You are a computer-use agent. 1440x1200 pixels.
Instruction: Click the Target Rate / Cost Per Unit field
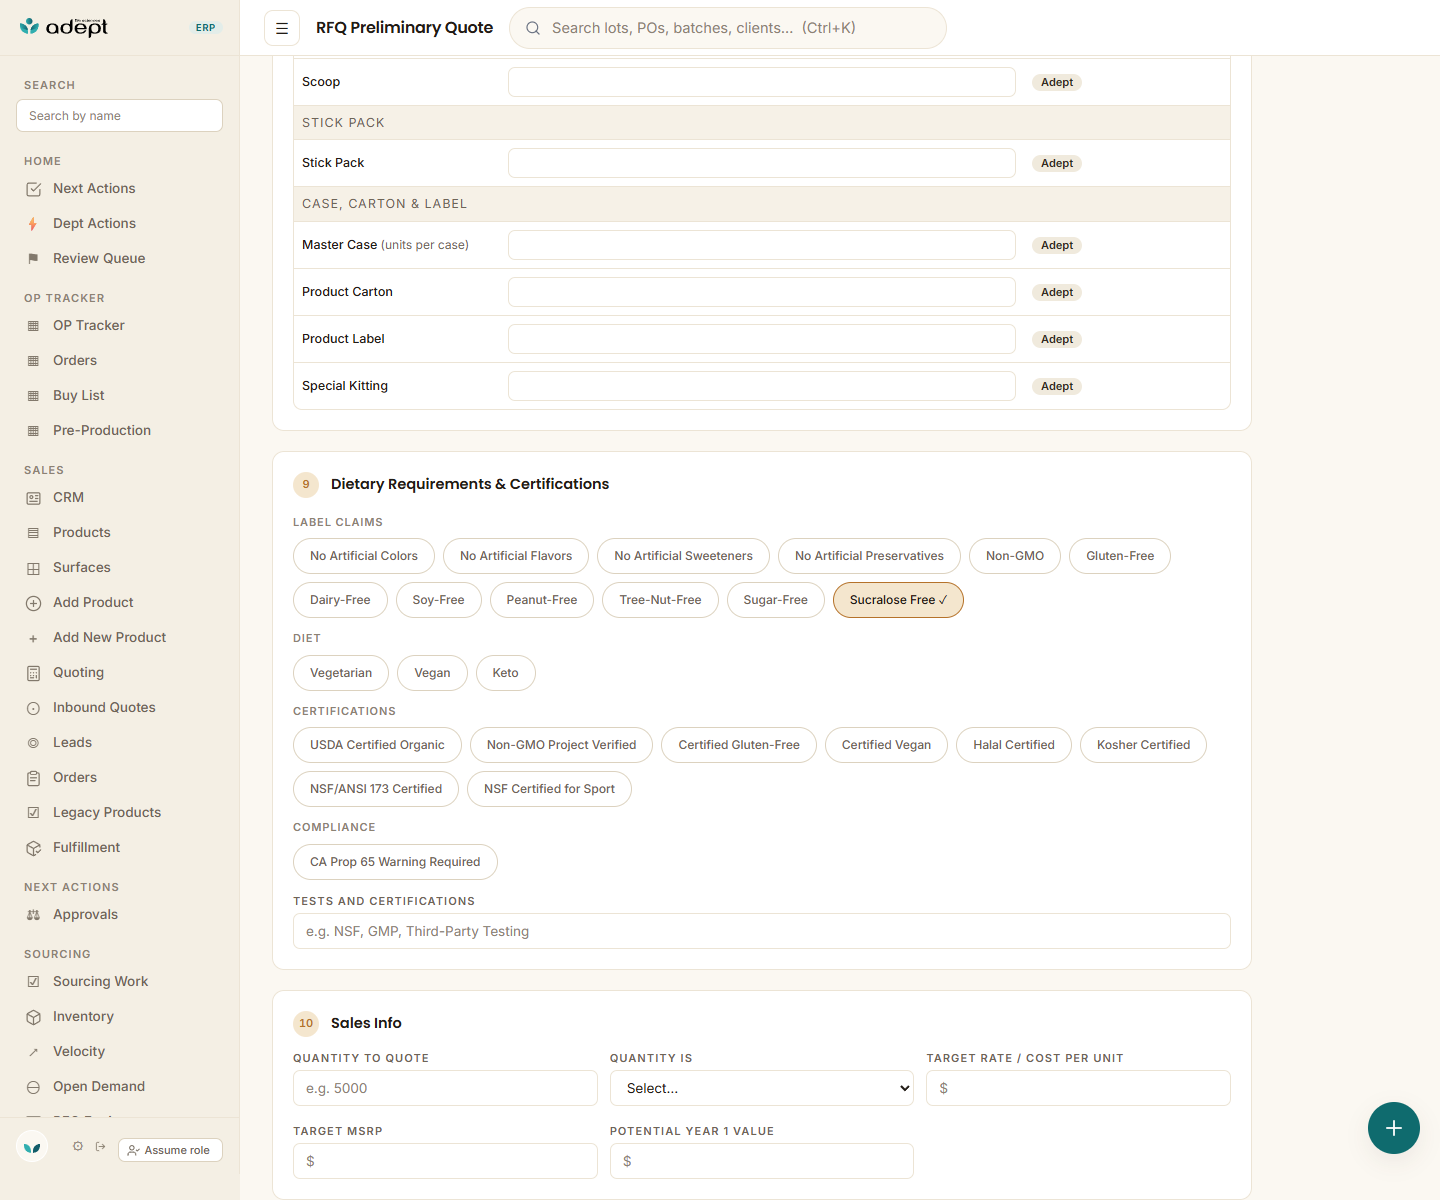coord(1078,1088)
